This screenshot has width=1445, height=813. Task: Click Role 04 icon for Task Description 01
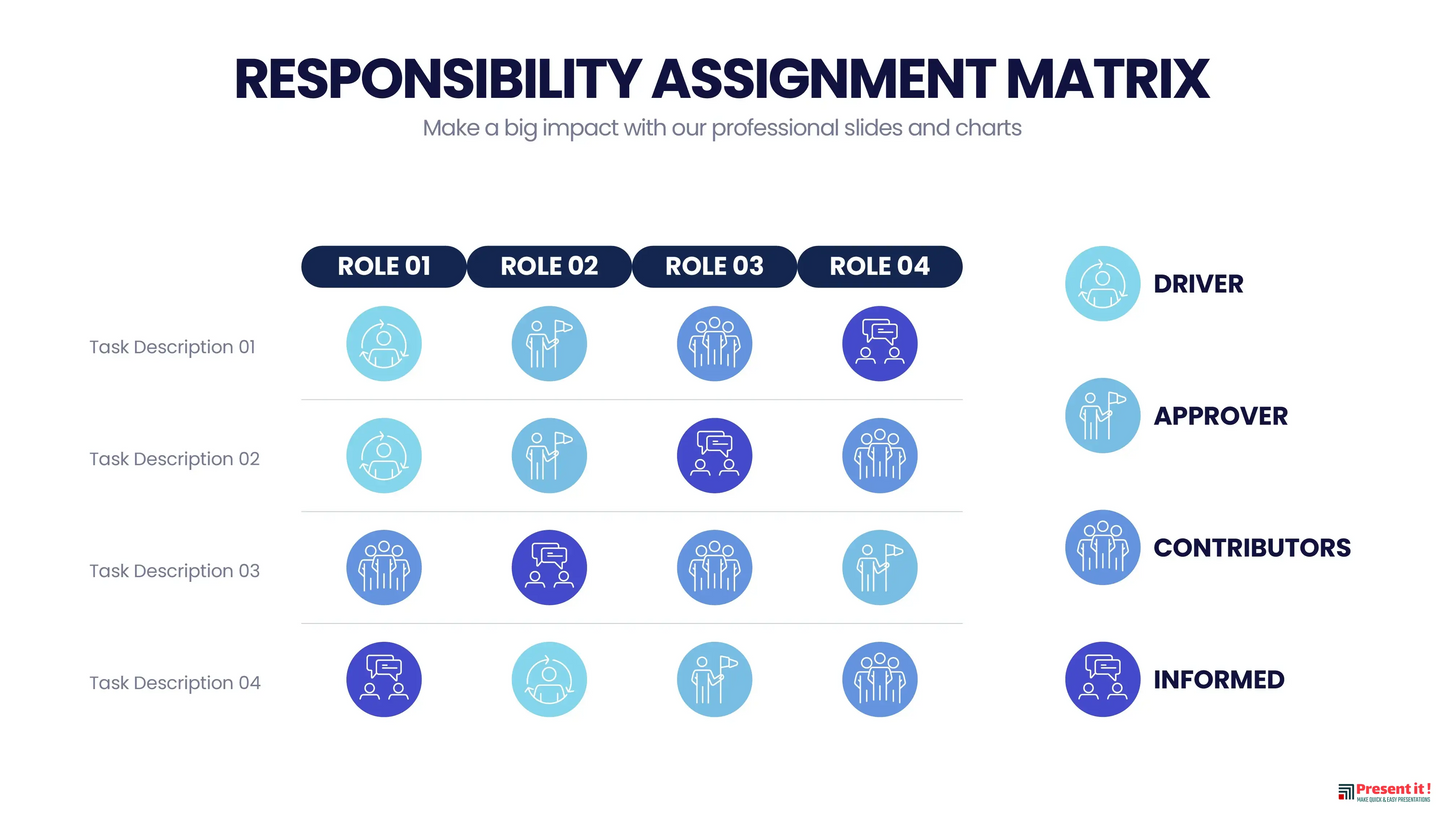click(879, 344)
